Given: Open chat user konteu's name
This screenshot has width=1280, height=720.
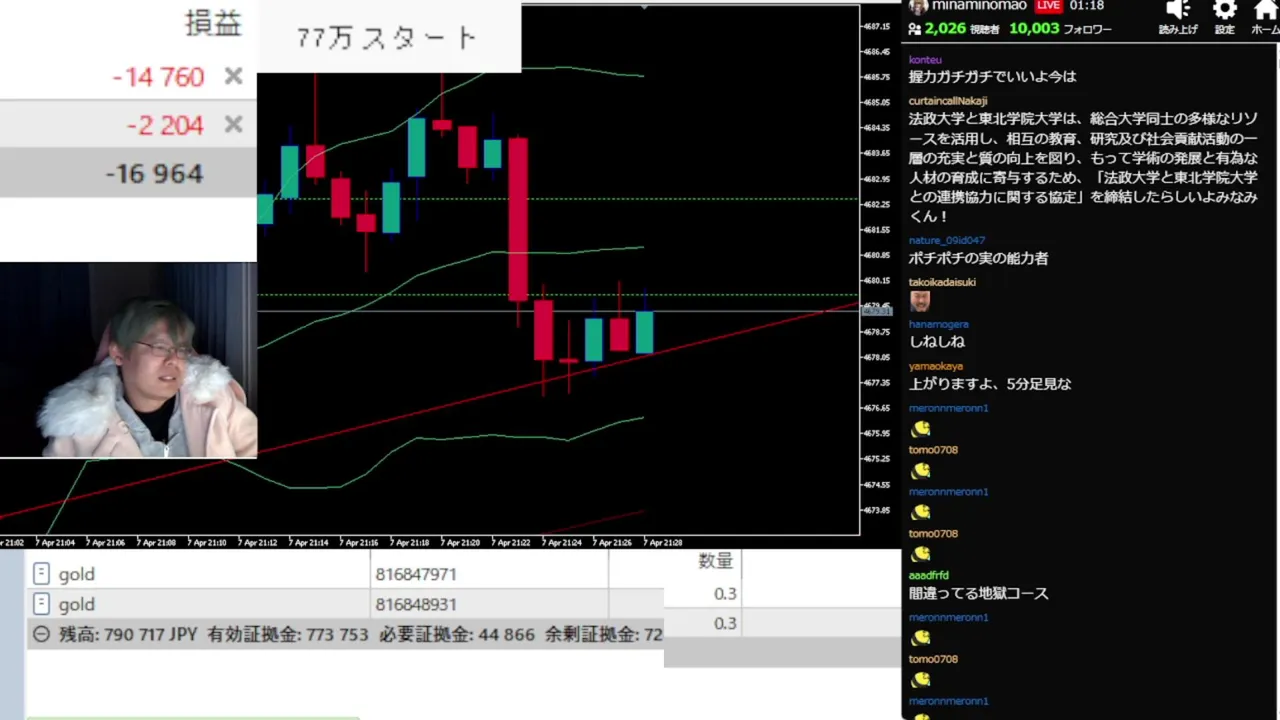Looking at the screenshot, I should pos(925,60).
